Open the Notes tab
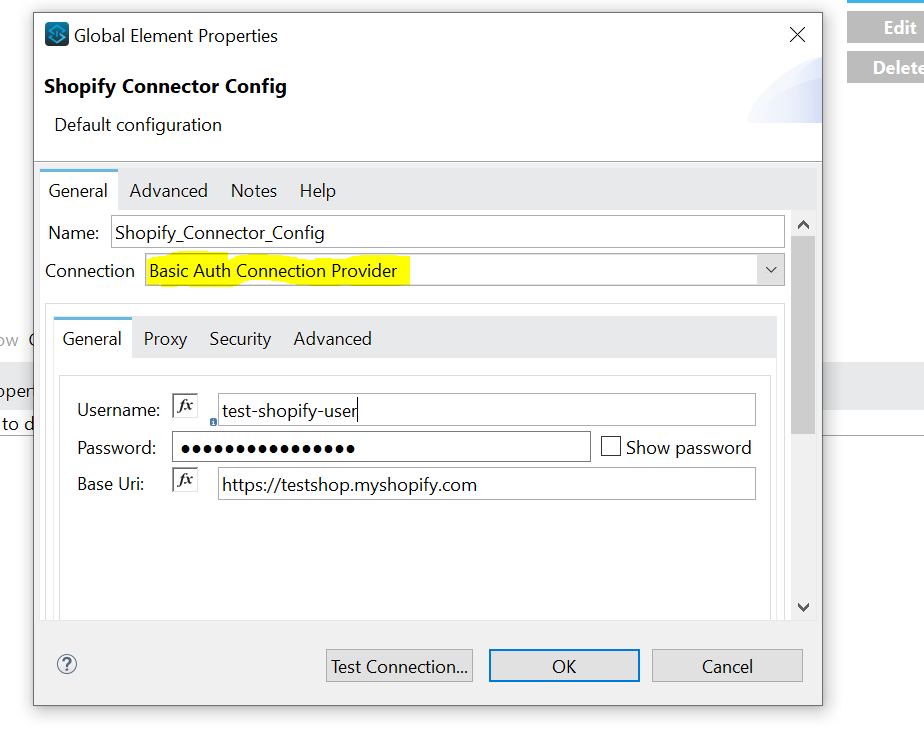924x731 pixels. (254, 191)
